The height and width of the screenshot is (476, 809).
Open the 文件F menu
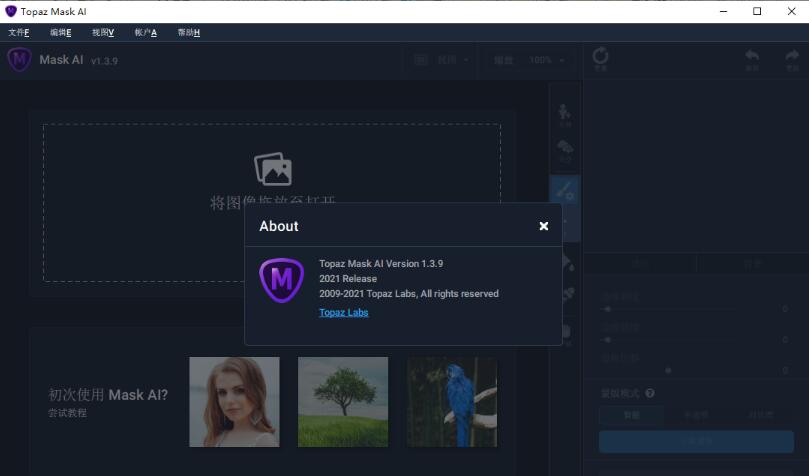[19, 32]
